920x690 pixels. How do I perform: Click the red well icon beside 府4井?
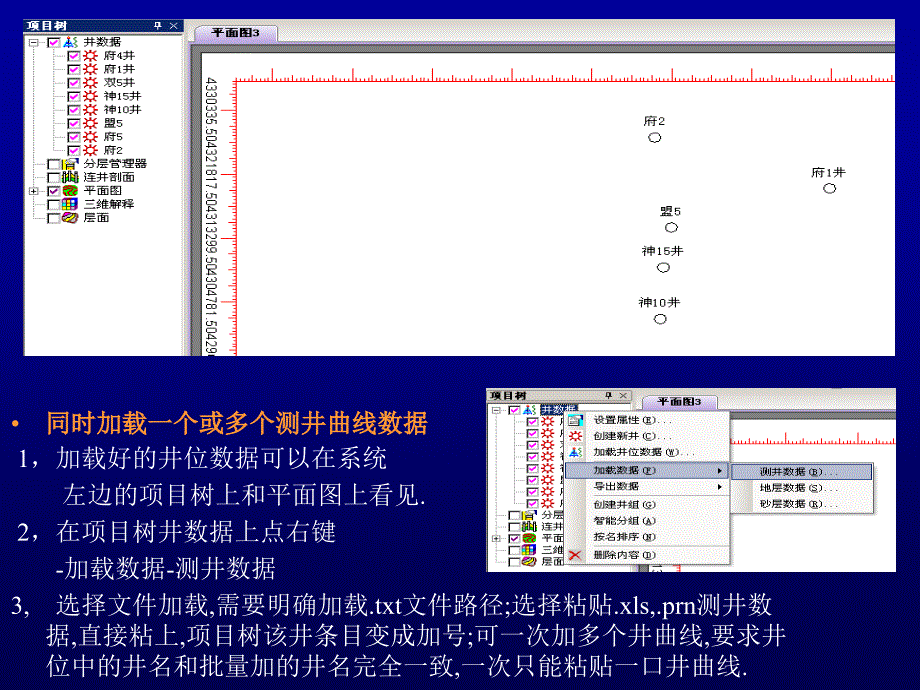click(90, 56)
